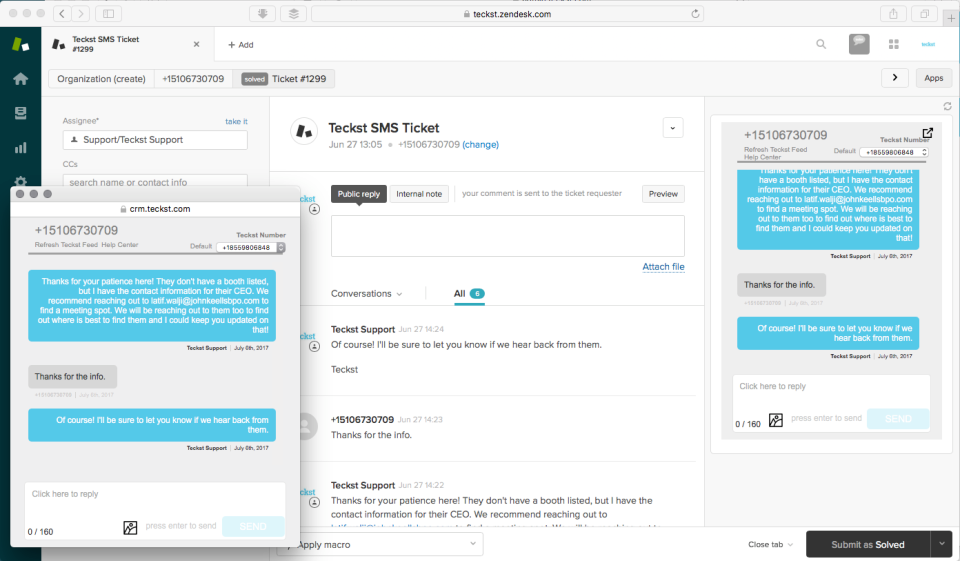
Task: Go back in Safari
Action: [62, 13]
